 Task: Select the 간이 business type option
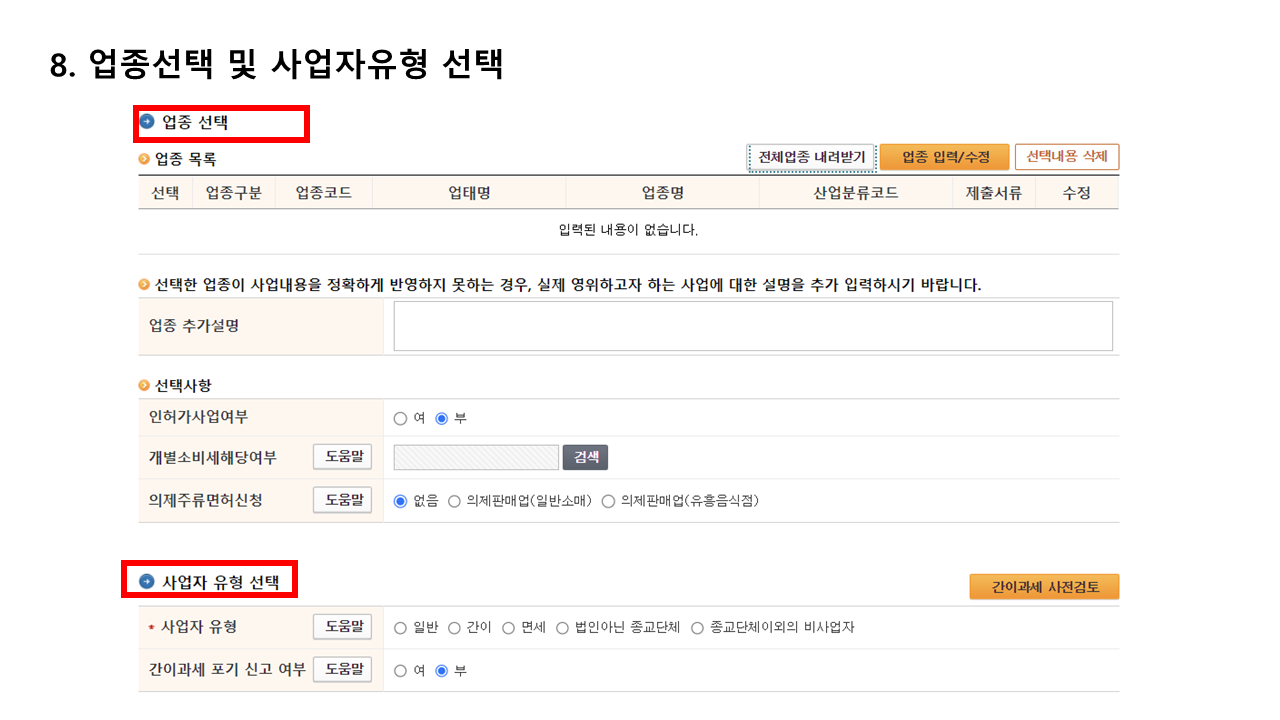pyautogui.click(x=452, y=628)
